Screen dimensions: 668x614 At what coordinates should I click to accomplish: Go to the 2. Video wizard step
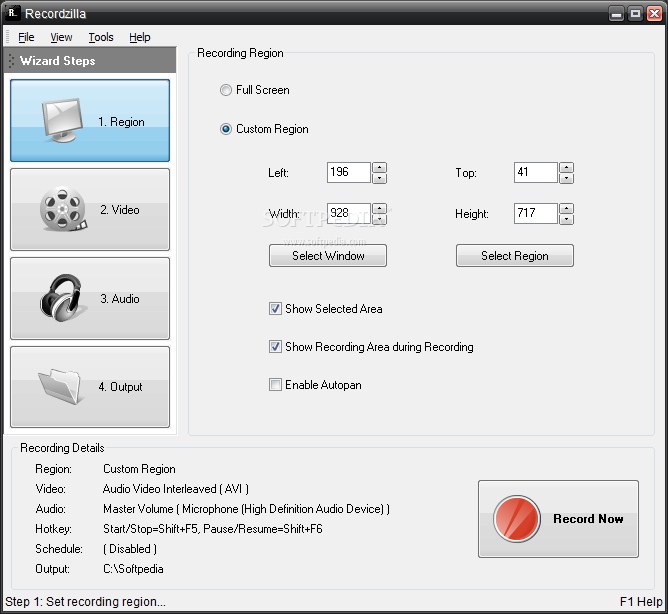[90, 209]
